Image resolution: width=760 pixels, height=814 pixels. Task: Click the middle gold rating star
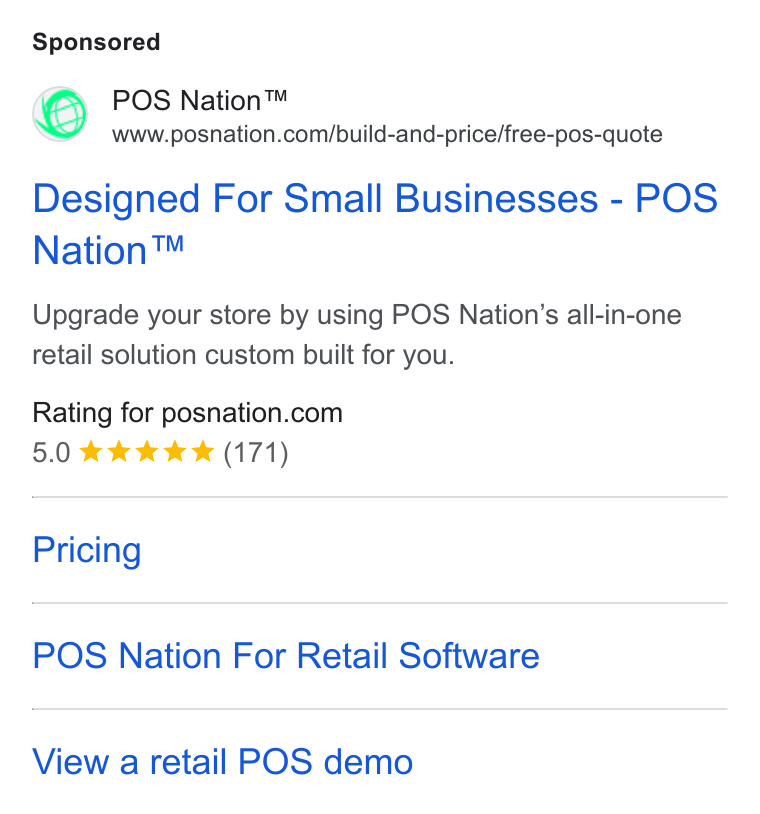(147, 452)
